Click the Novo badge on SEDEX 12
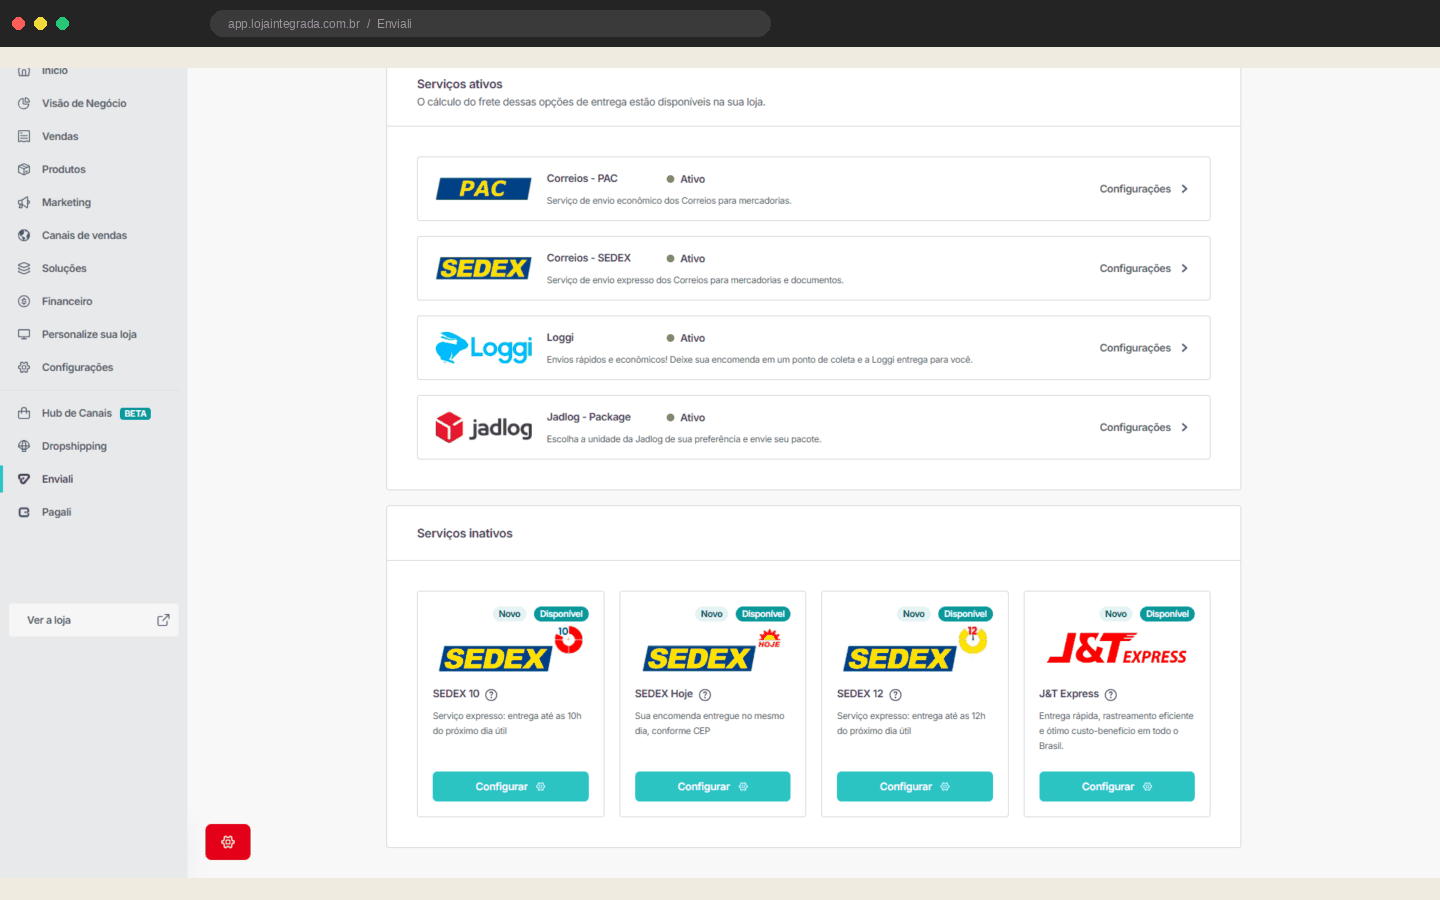 click(x=914, y=614)
